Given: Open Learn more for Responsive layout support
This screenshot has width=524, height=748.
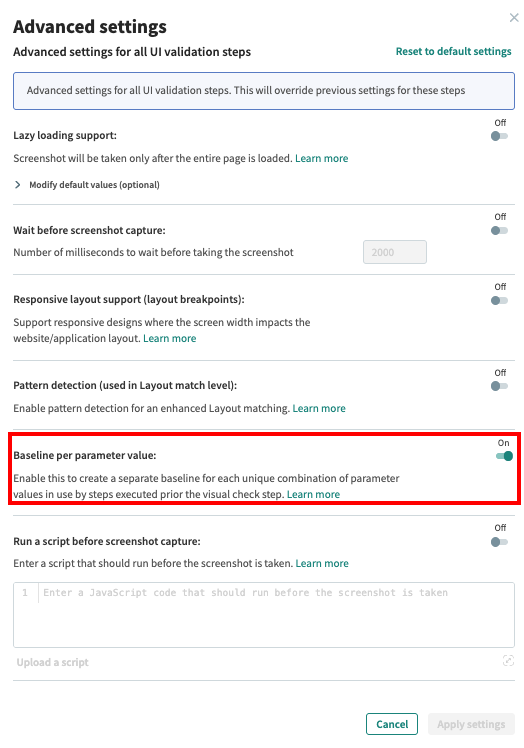Looking at the screenshot, I should tap(169, 338).
